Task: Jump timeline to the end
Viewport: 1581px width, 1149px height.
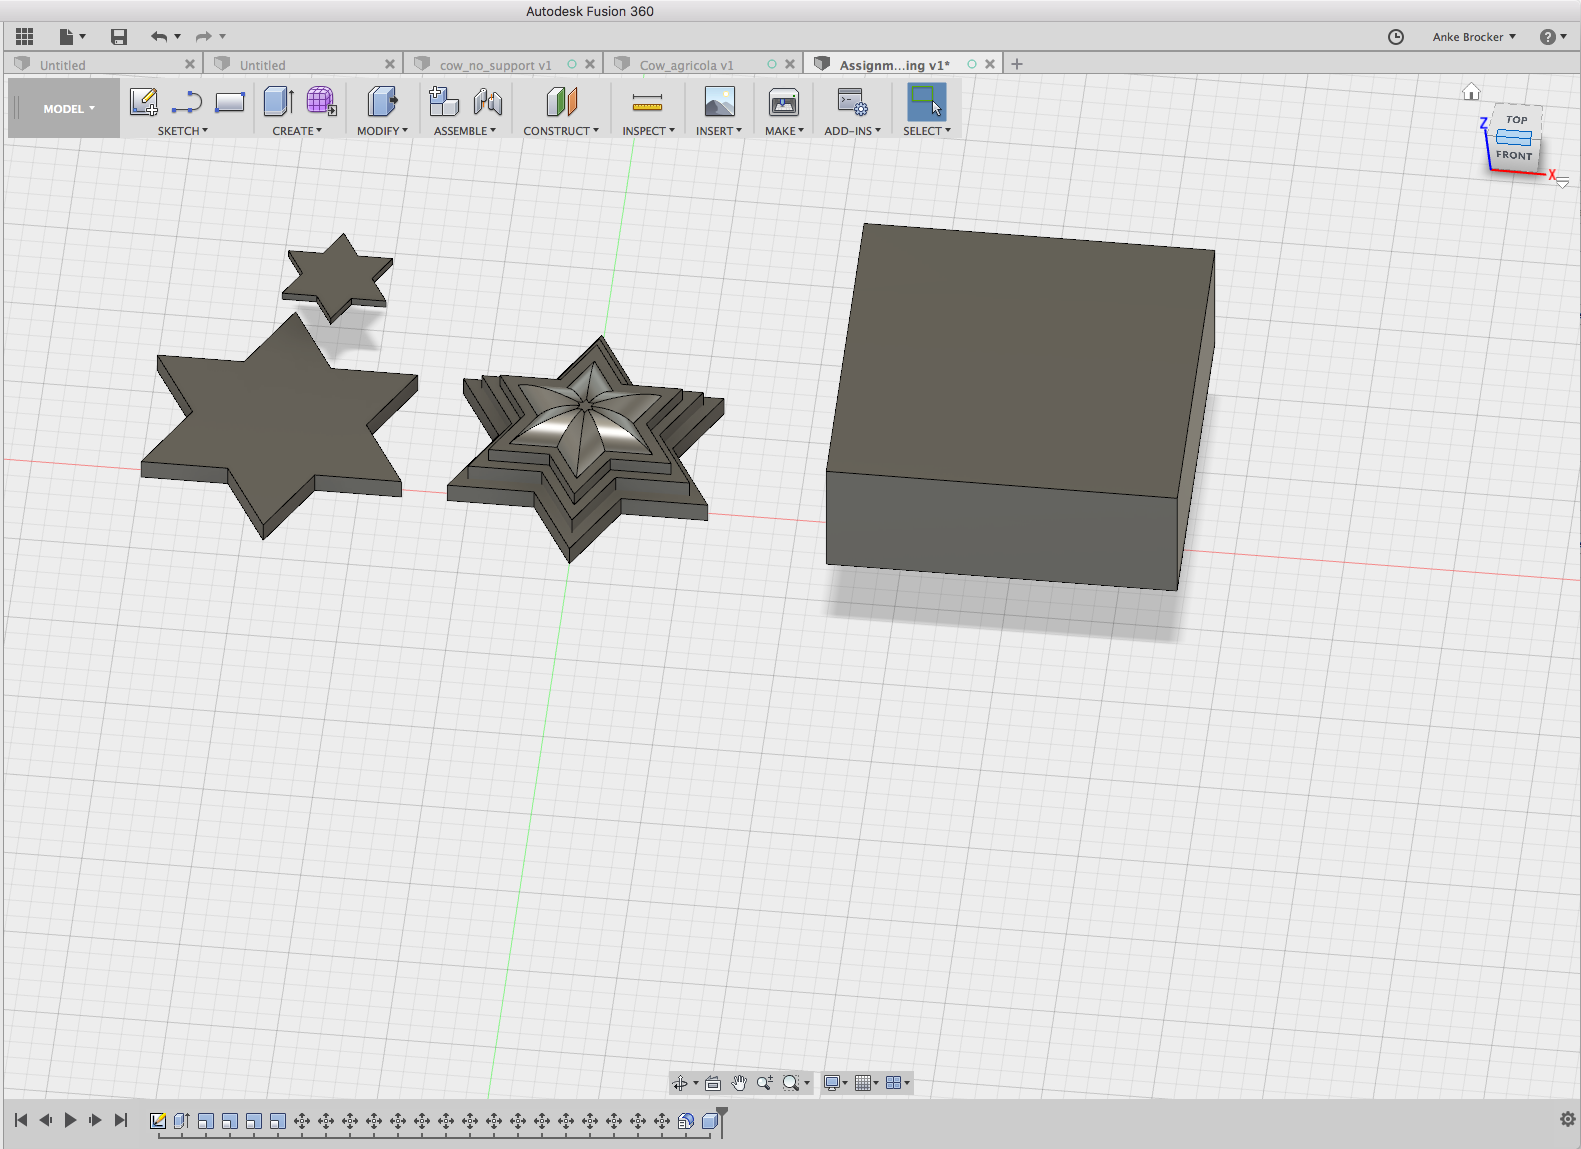Action: click(121, 1120)
